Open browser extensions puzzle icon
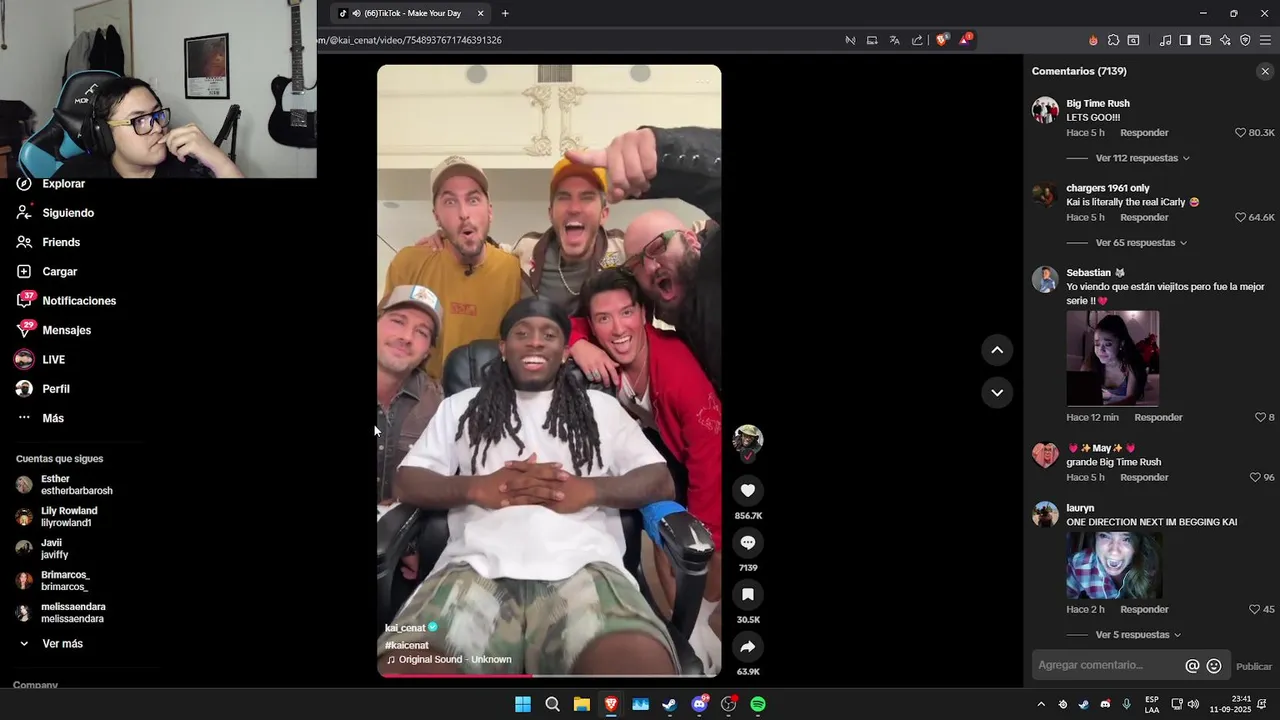 pyautogui.click(x=1113, y=40)
